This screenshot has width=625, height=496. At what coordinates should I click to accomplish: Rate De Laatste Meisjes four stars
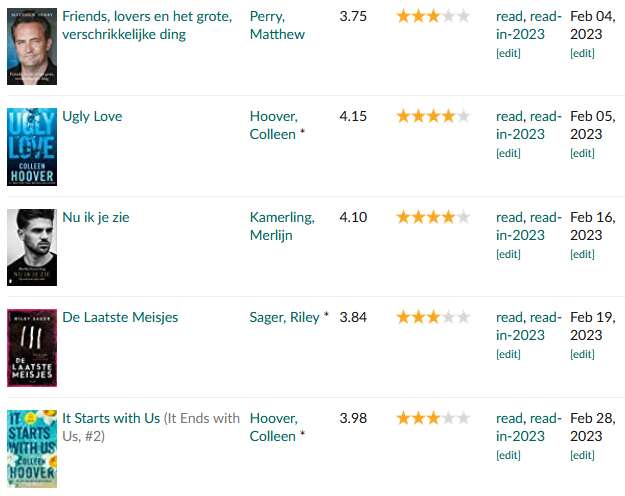point(448,317)
